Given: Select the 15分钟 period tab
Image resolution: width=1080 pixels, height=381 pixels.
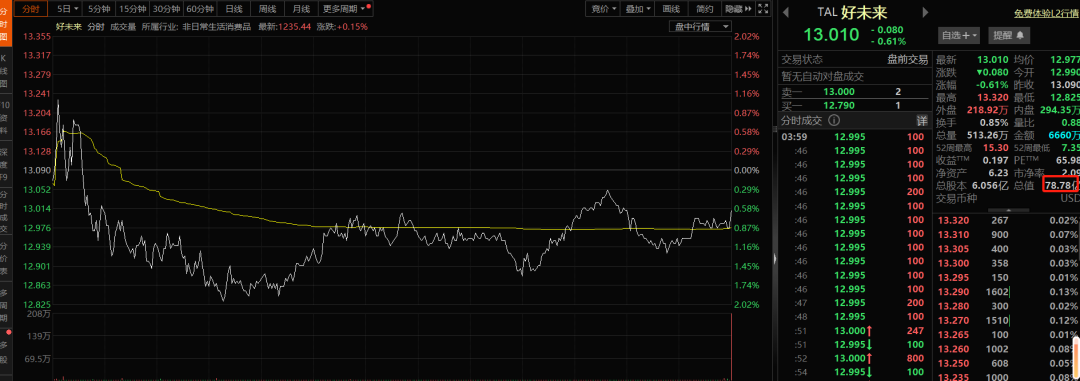Looking at the screenshot, I should click(x=132, y=9).
